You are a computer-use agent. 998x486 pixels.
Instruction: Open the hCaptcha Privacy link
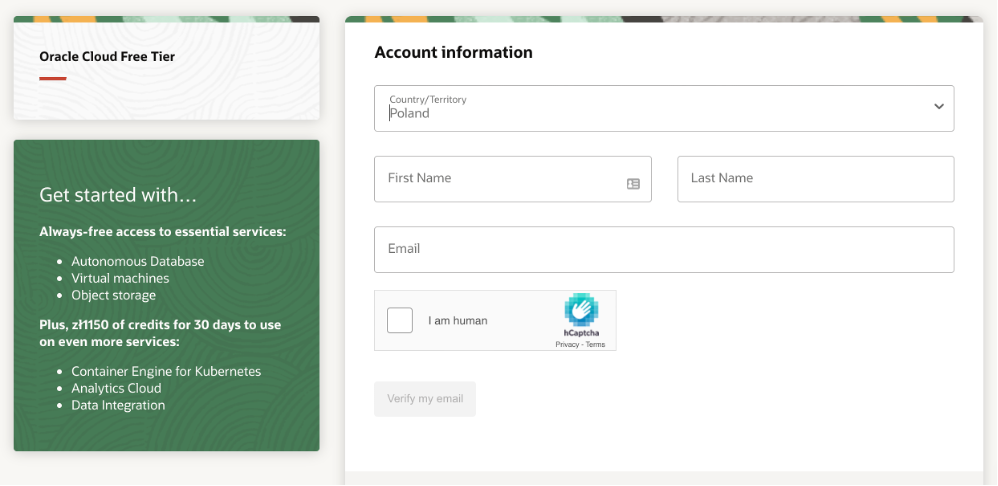pos(566,345)
